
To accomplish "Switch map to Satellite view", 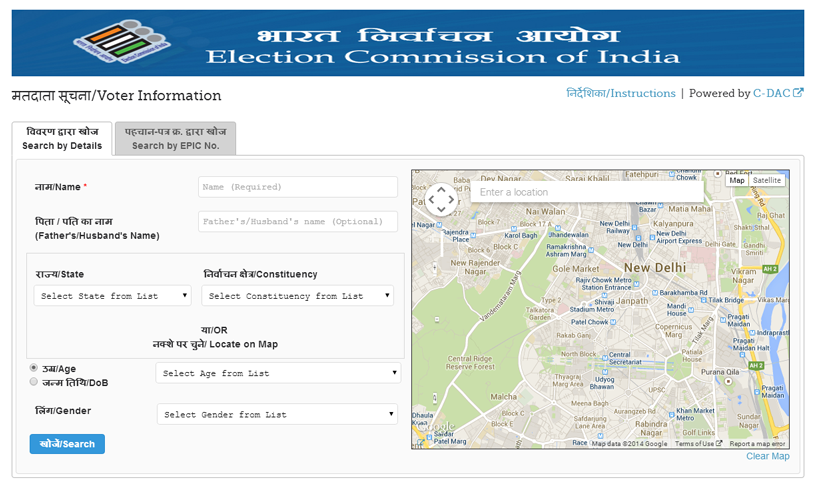I will pos(767,180).
